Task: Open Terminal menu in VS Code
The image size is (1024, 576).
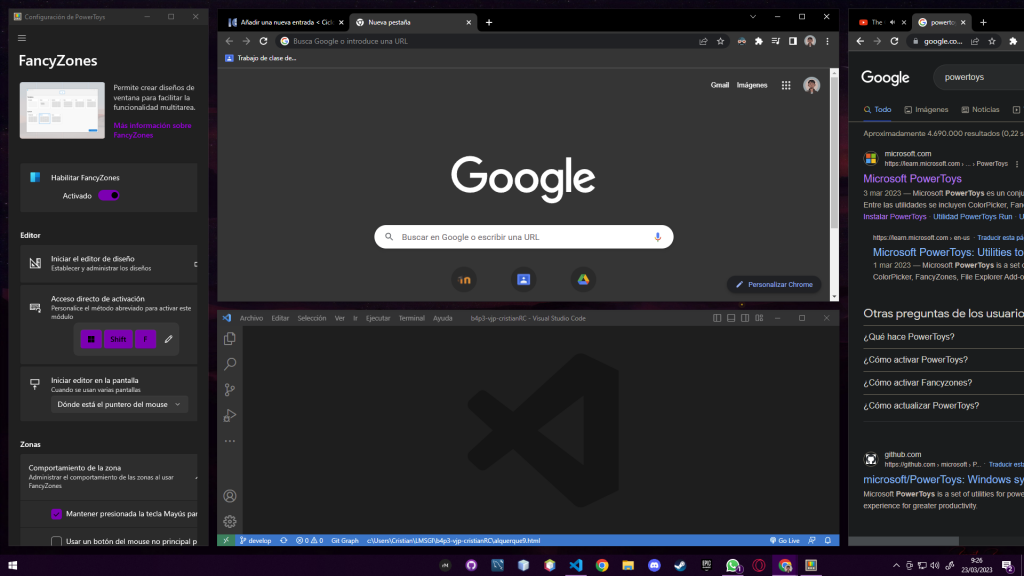Action: tap(411, 318)
